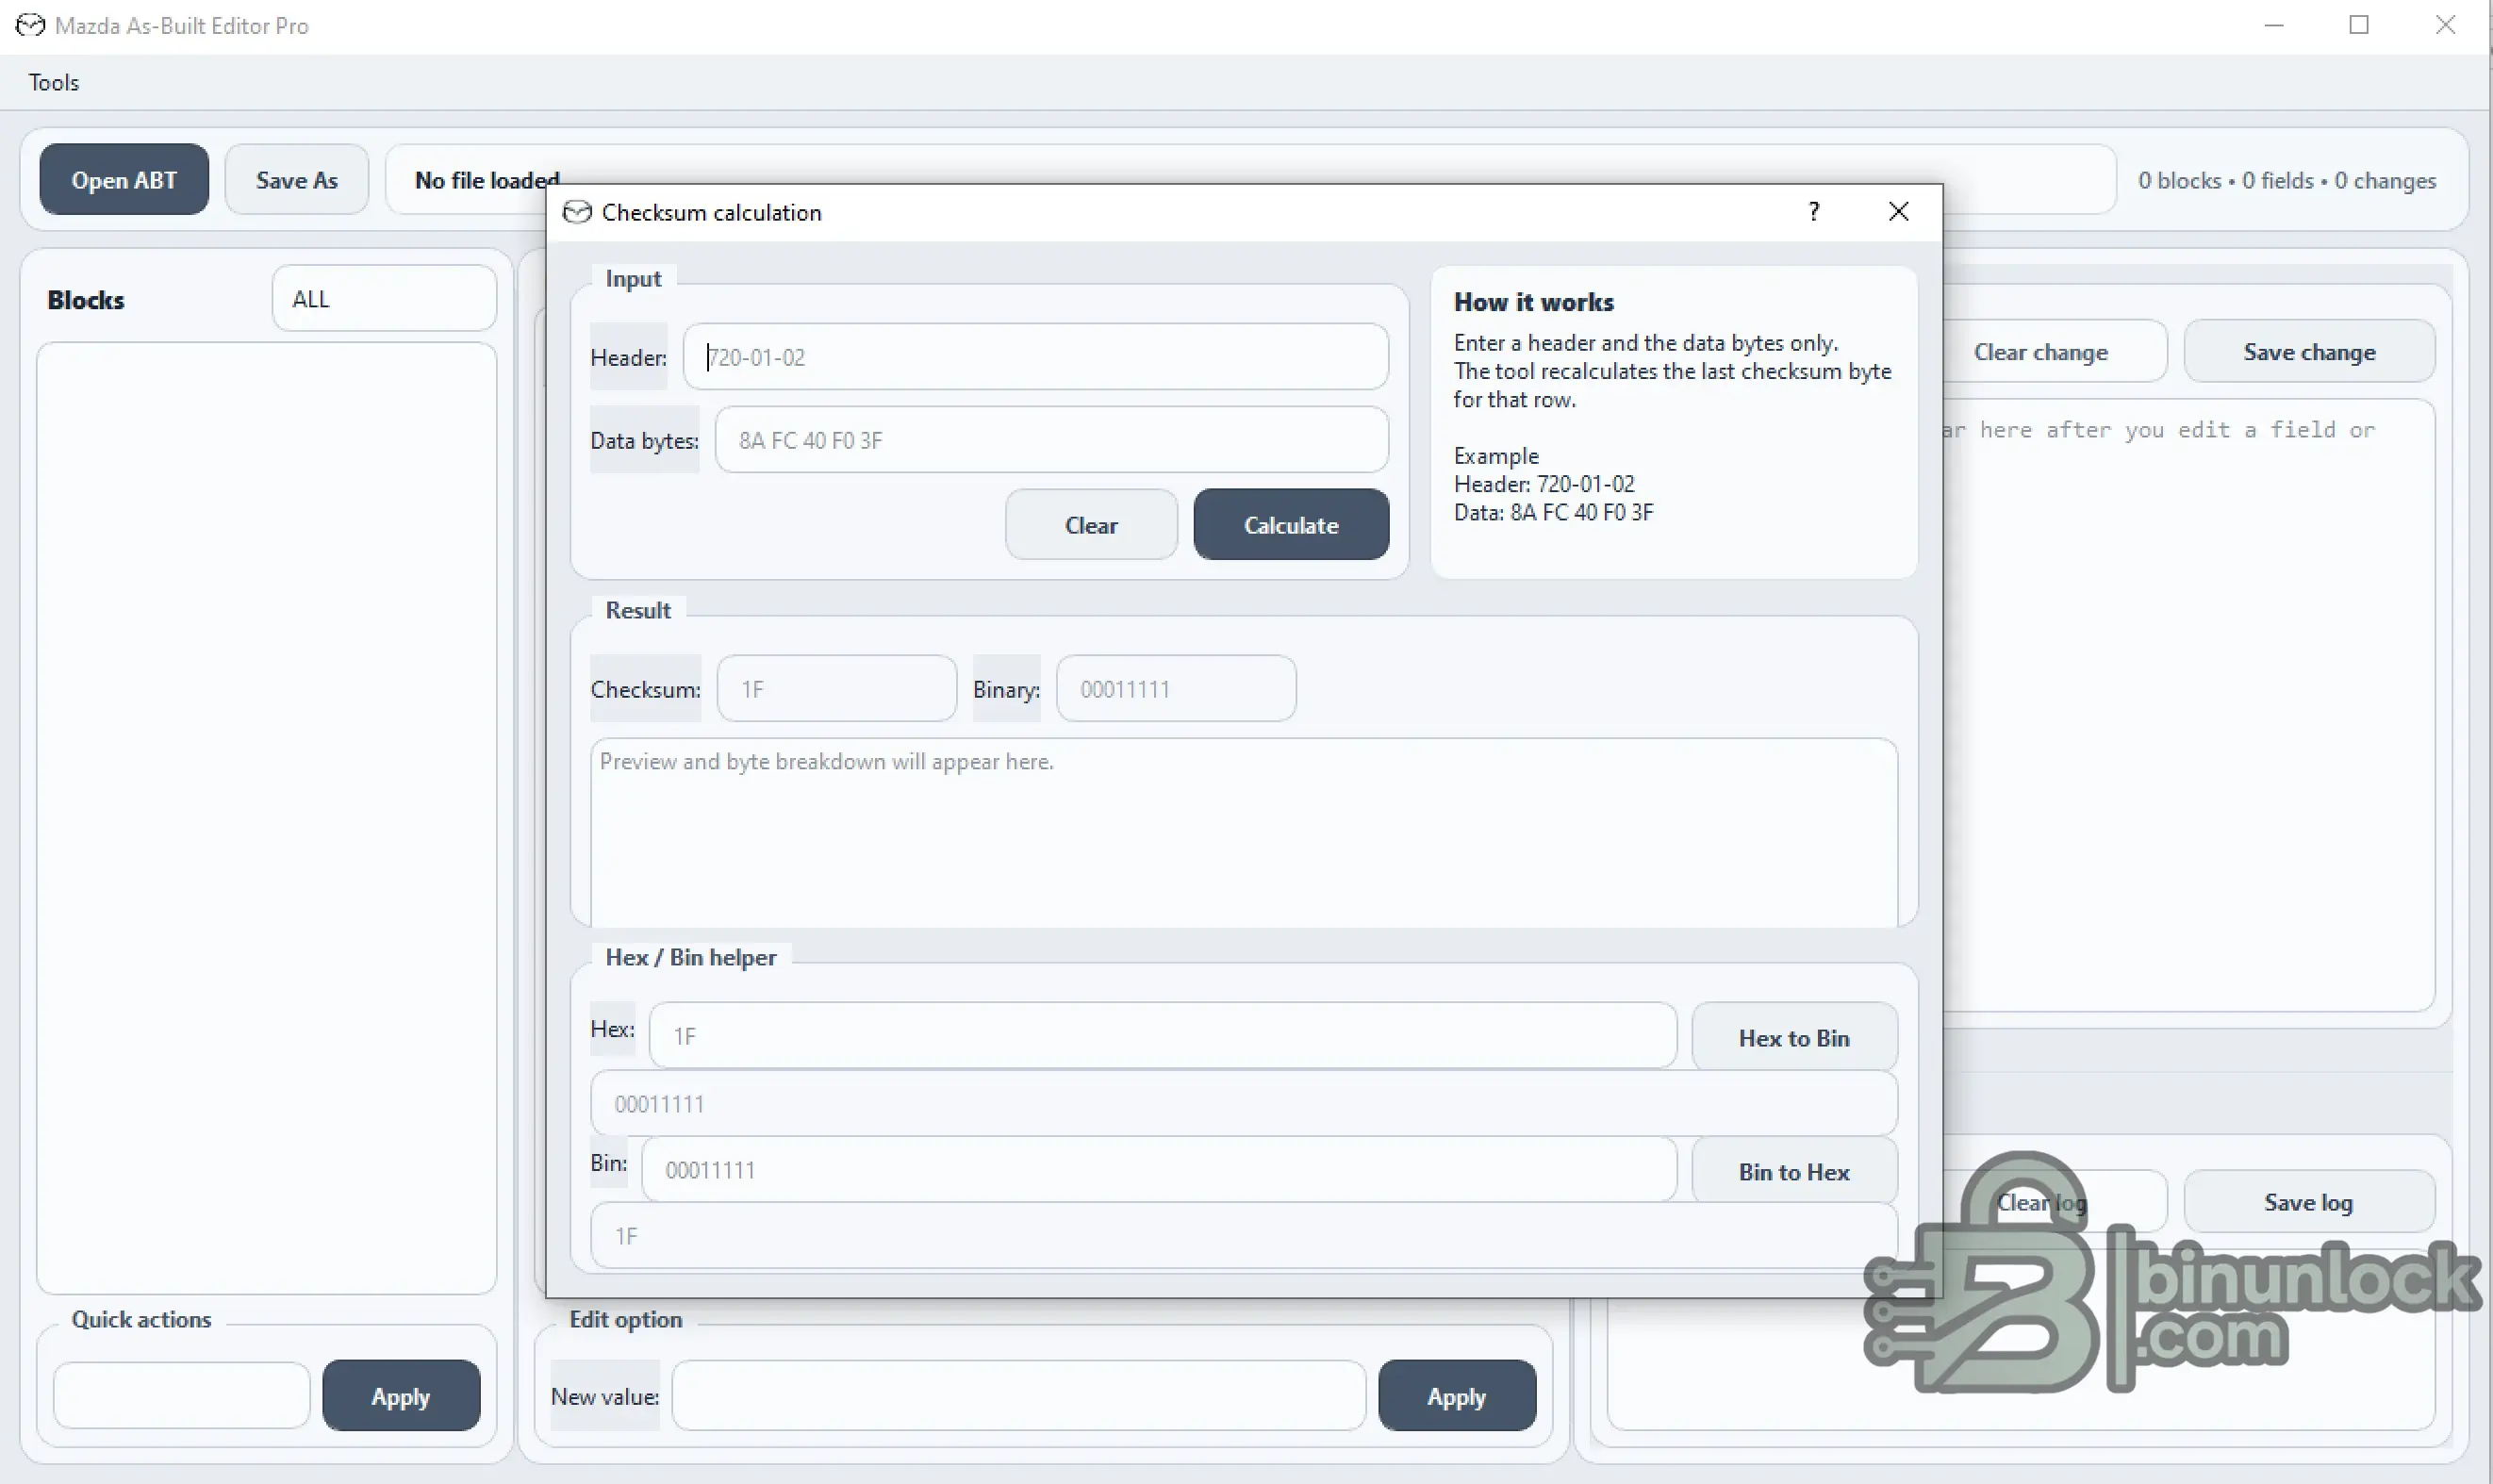
Task: Focus the Data bytes input field
Action: point(1051,440)
